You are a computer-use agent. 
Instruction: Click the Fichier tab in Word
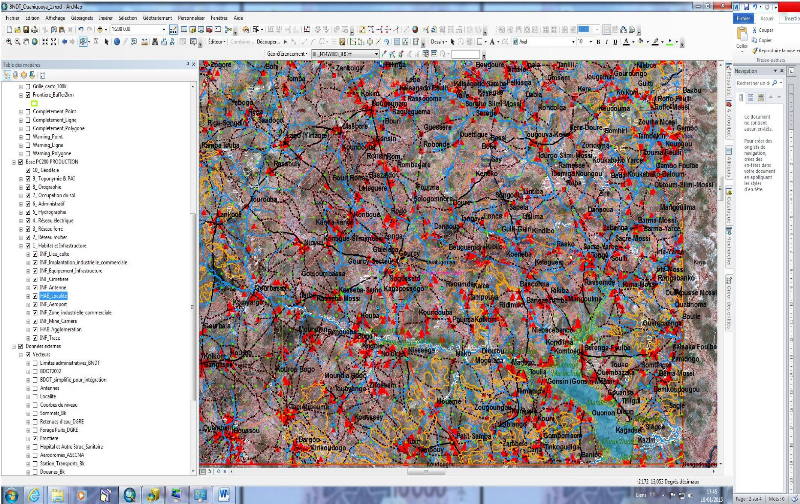[742, 18]
